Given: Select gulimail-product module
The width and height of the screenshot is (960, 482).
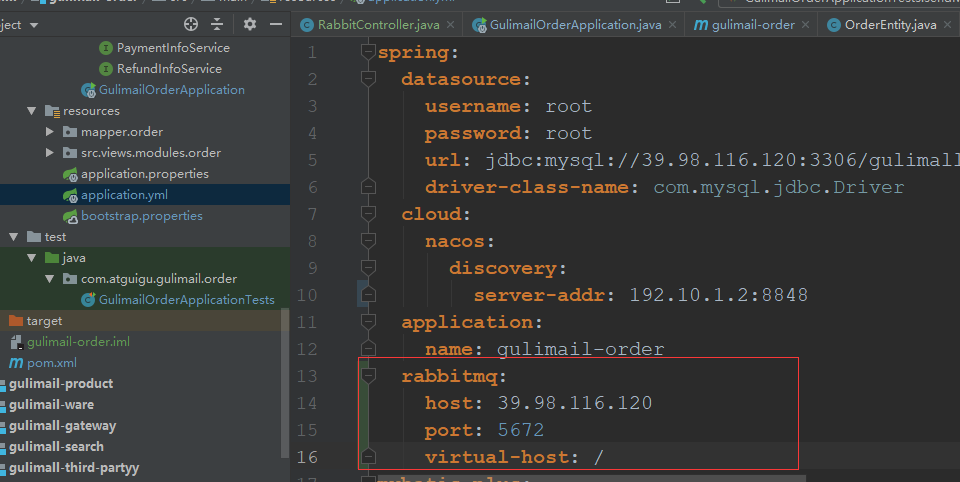Looking at the screenshot, I should point(61,384).
